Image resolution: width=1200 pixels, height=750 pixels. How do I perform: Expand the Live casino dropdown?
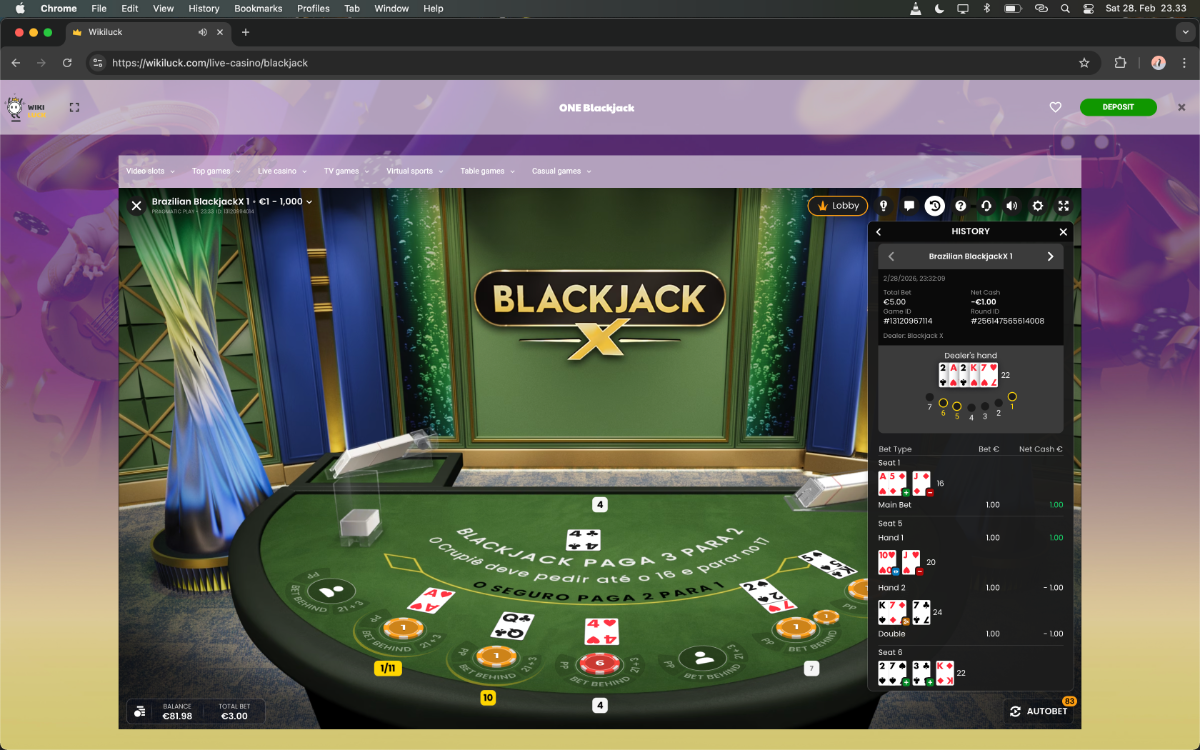pyautogui.click(x=281, y=171)
